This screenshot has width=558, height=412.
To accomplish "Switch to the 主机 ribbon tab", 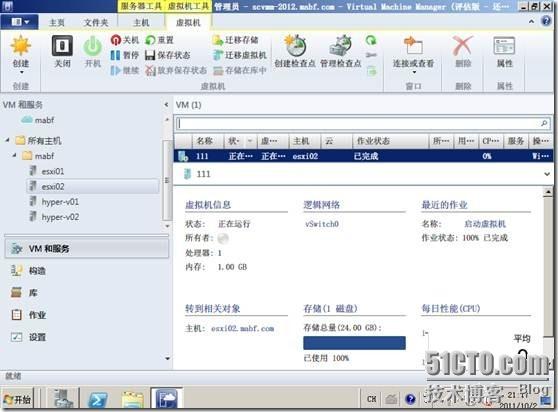I will pos(141,23).
